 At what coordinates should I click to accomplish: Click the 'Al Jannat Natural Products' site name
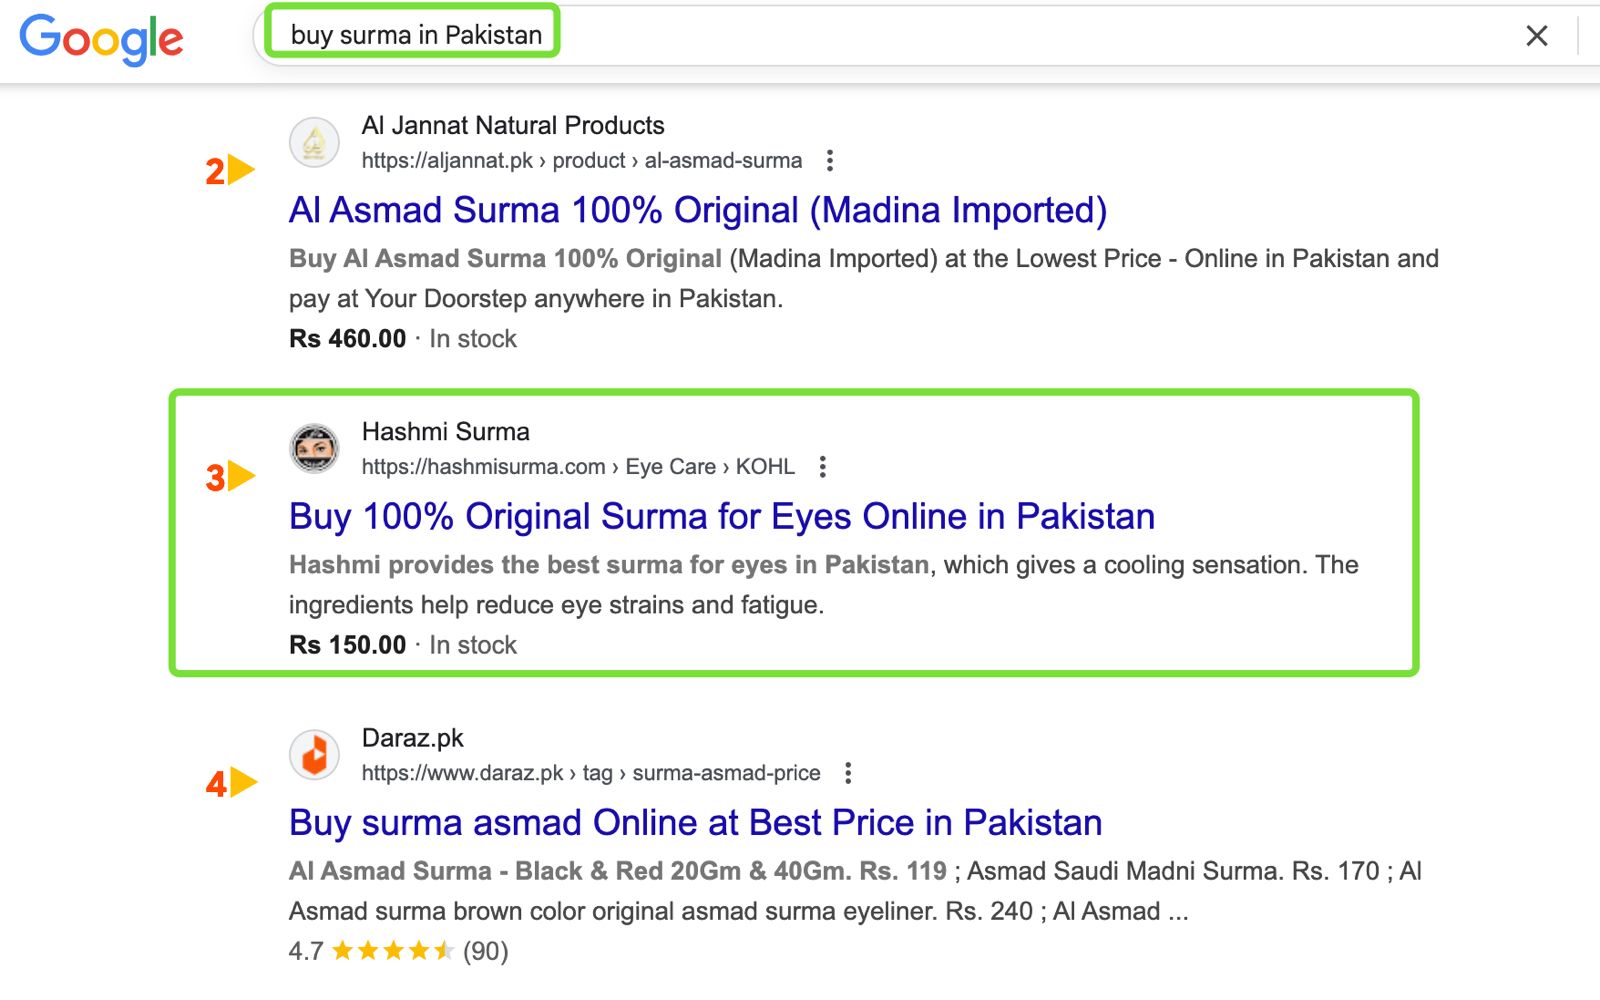click(513, 125)
